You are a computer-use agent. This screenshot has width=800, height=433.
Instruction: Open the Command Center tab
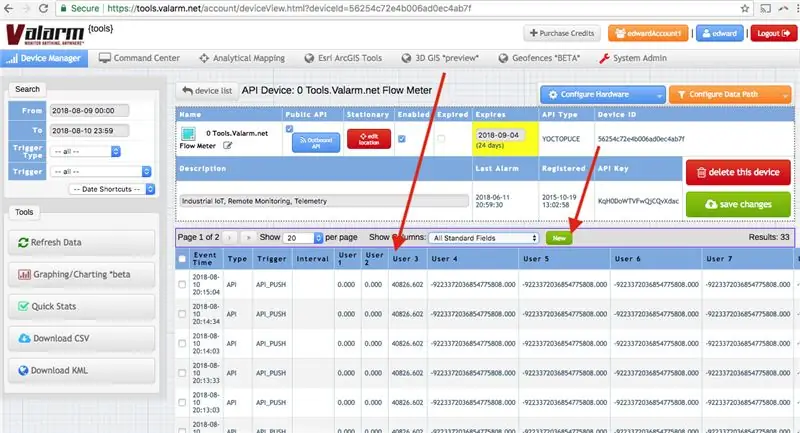click(139, 58)
